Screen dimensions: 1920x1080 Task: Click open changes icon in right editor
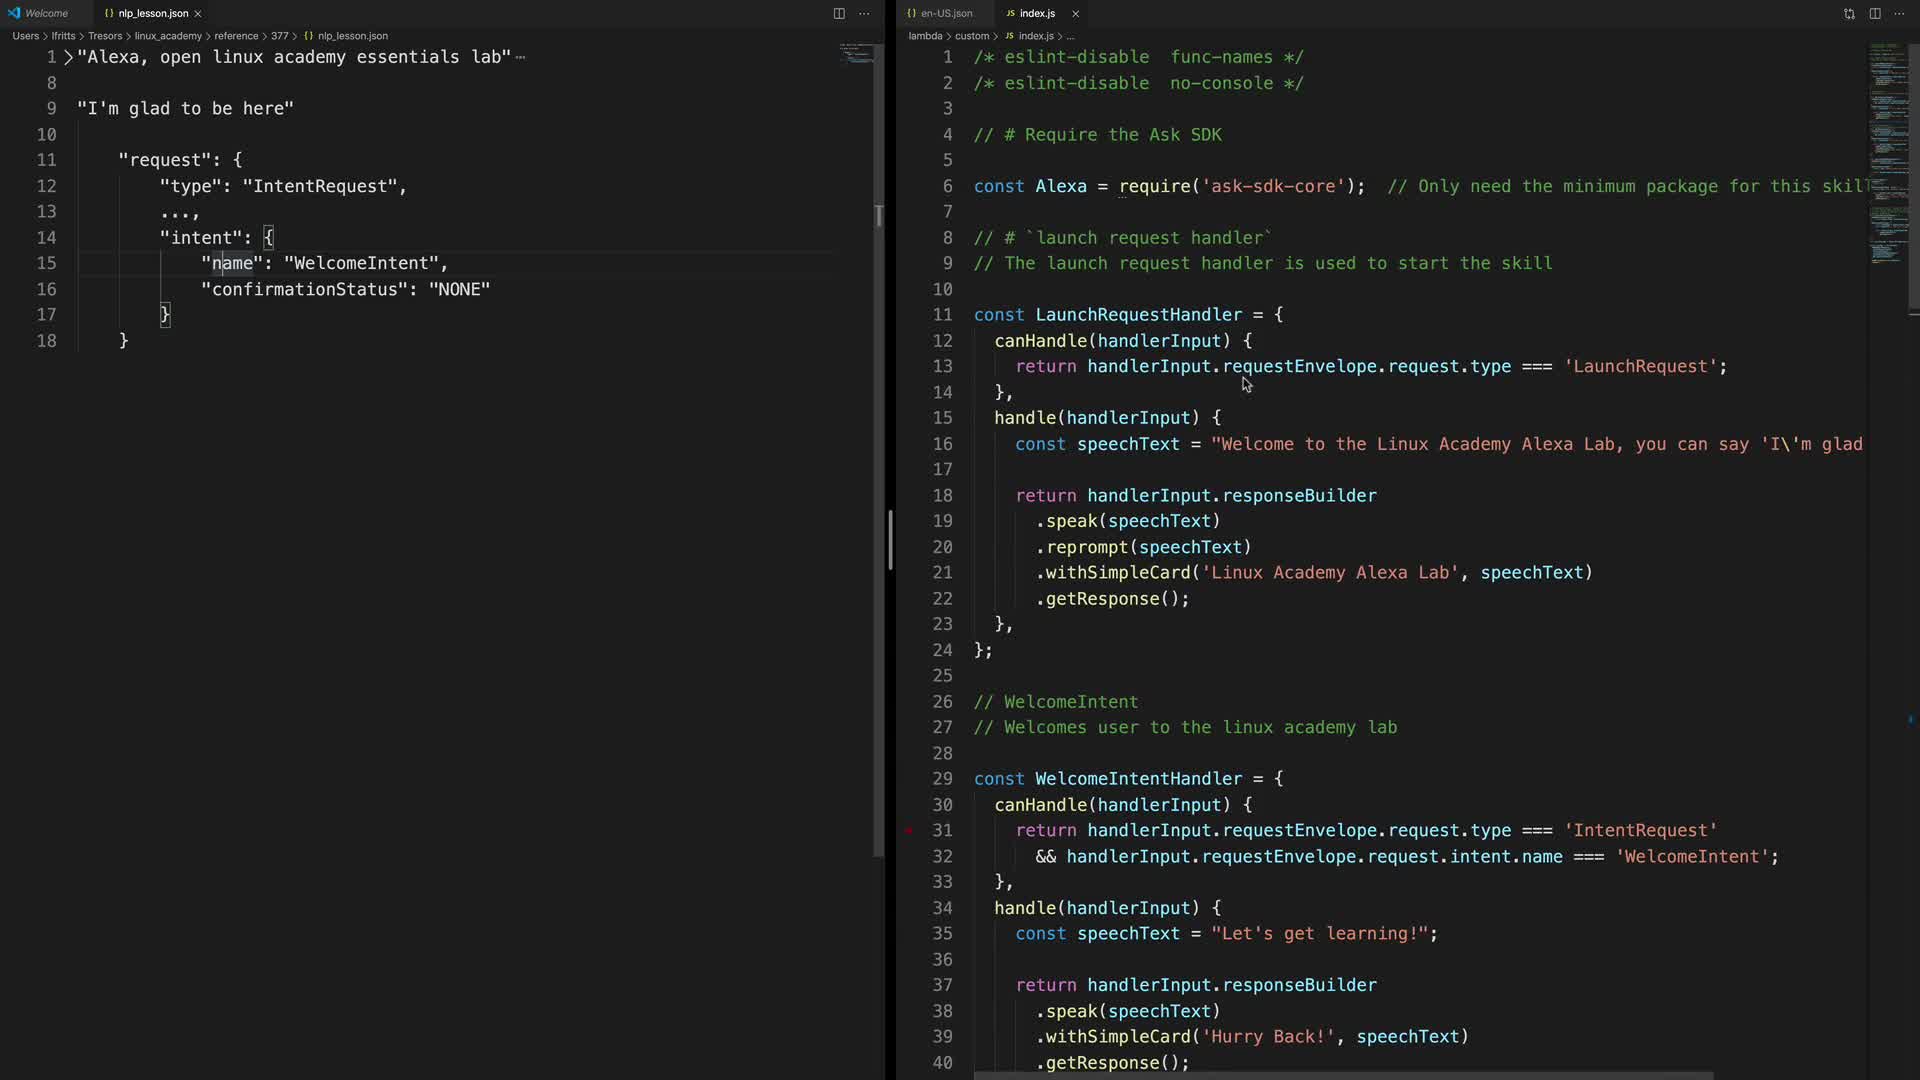pyautogui.click(x=1849, y=13)
